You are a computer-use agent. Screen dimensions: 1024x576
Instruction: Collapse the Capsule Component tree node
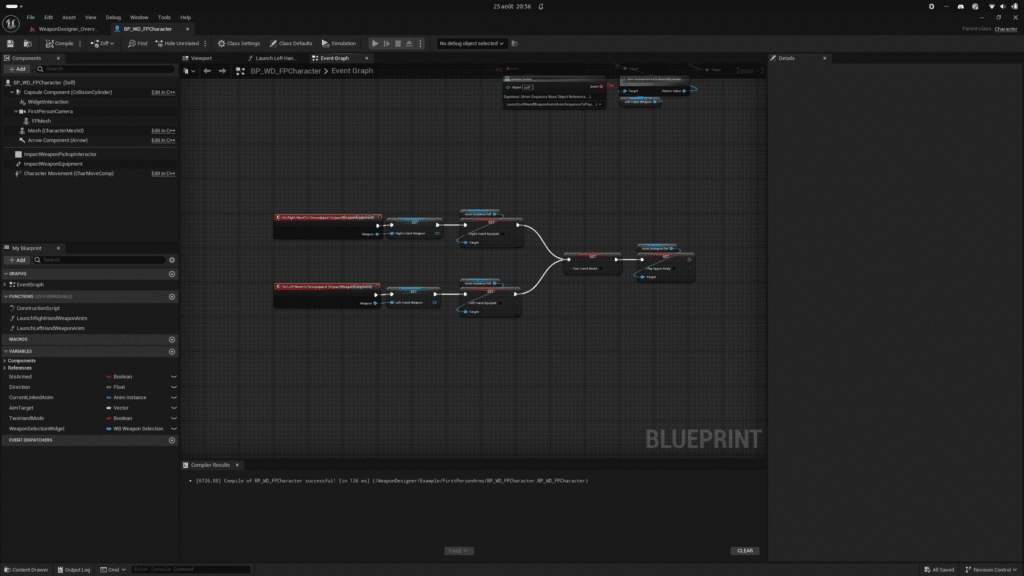click(x=12, y=93)
